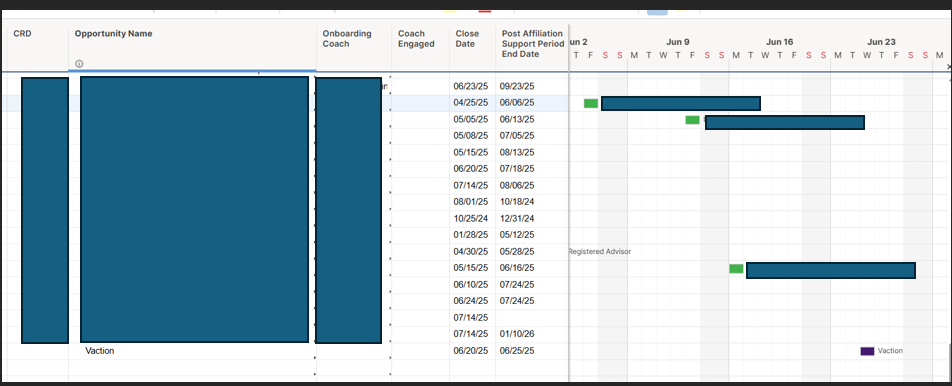Click the info icon under Opportunity Name
952x386 pixels.
(x=79, y=64)
